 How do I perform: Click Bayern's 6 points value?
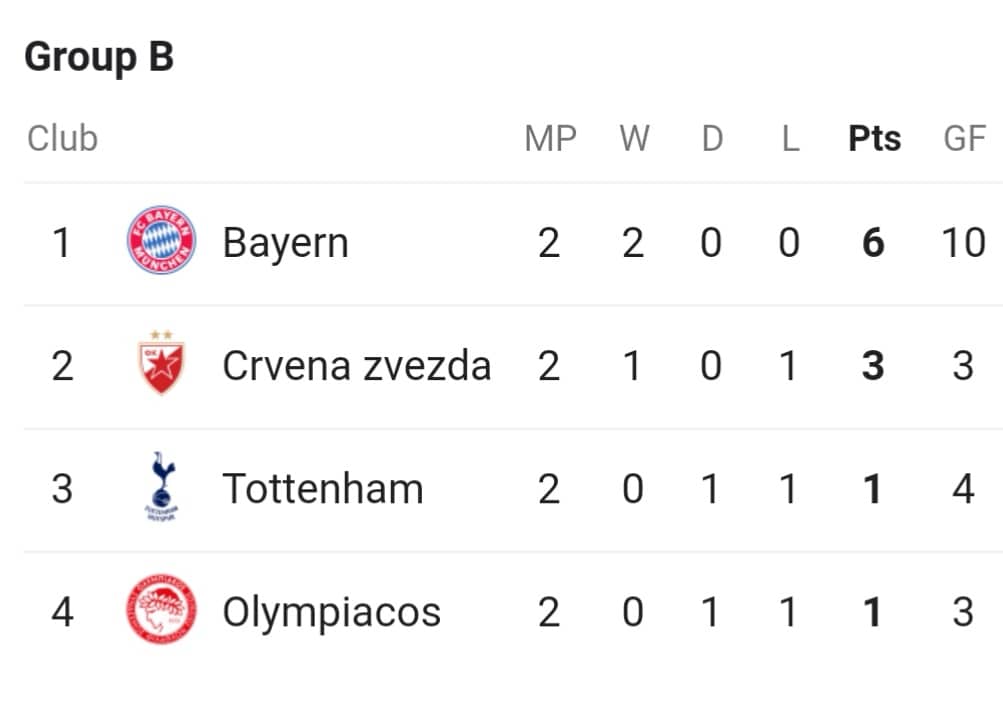click(x=873, y=243)
